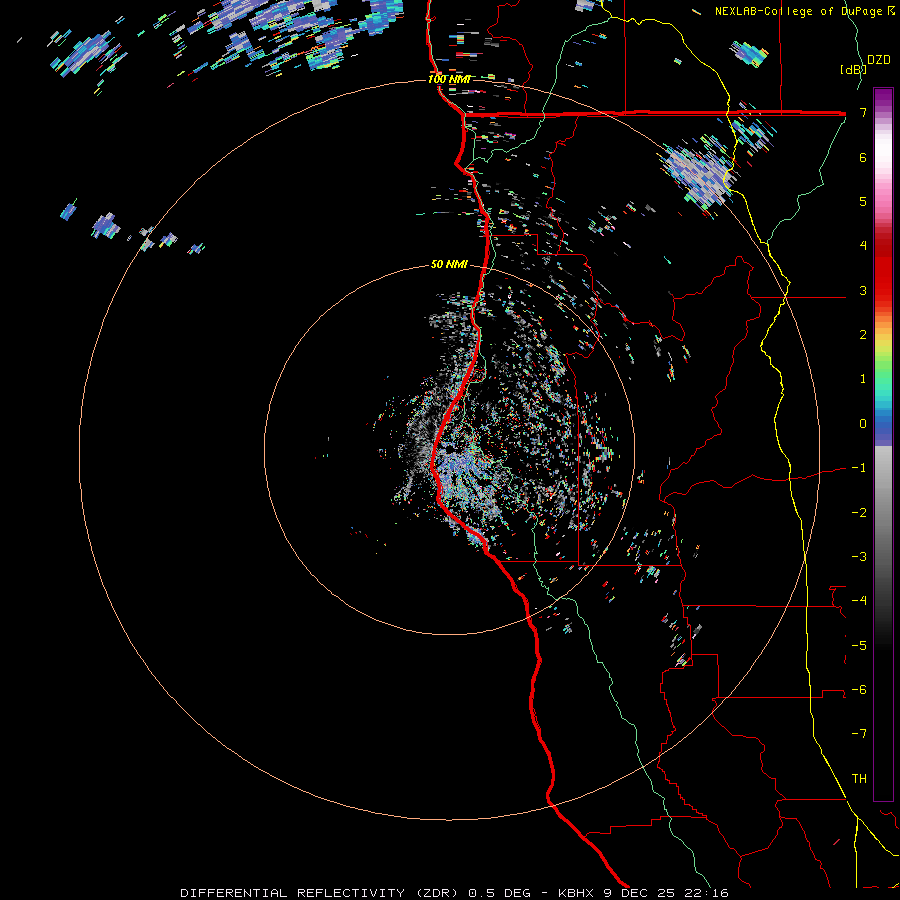Click the scale value -7
900x900 pixels.
click(x=859, y=734)
